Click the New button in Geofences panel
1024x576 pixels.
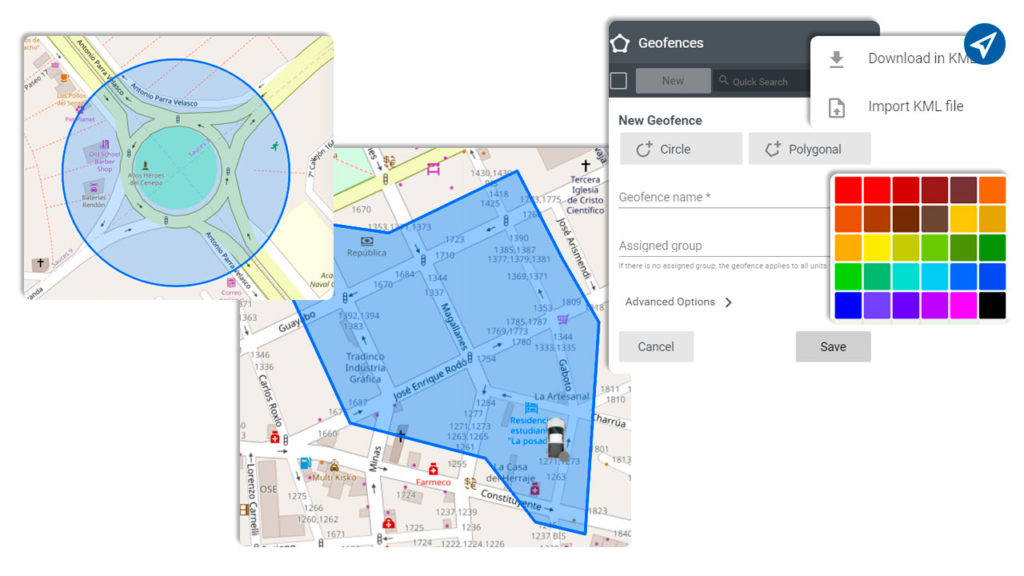point(673,81)
